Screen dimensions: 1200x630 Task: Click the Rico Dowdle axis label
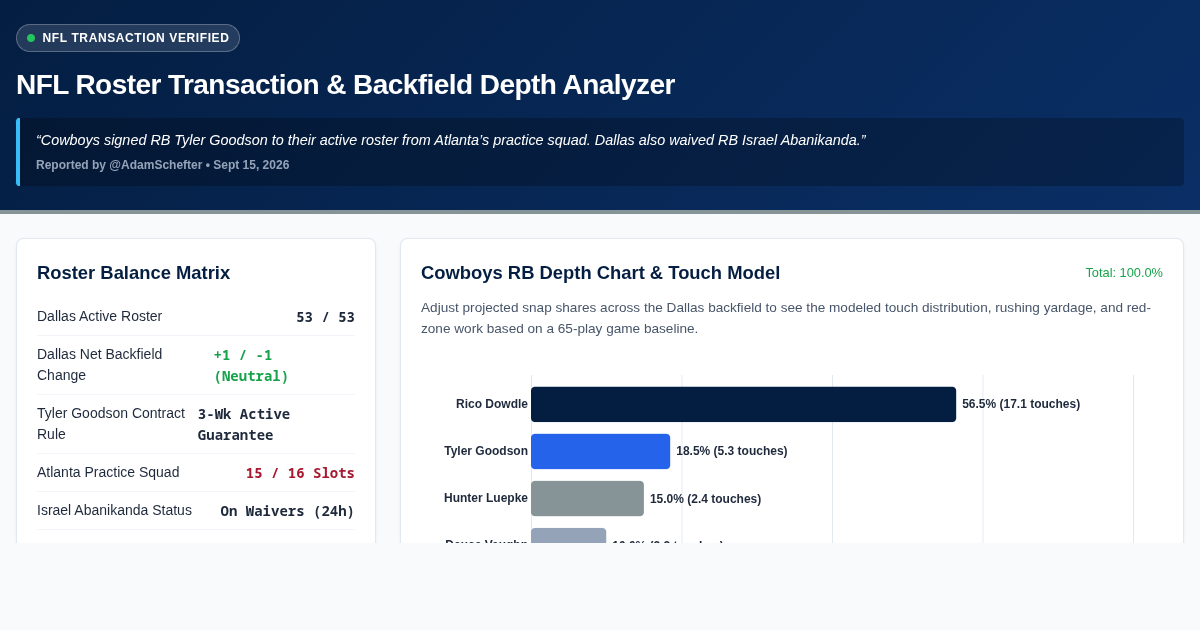pyautogui.click(x=492, y=404)
